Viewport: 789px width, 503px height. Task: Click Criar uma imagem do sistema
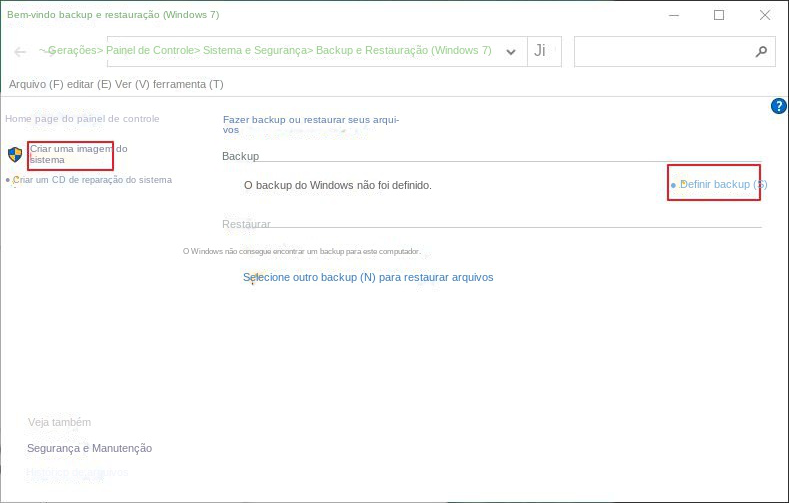78,154
